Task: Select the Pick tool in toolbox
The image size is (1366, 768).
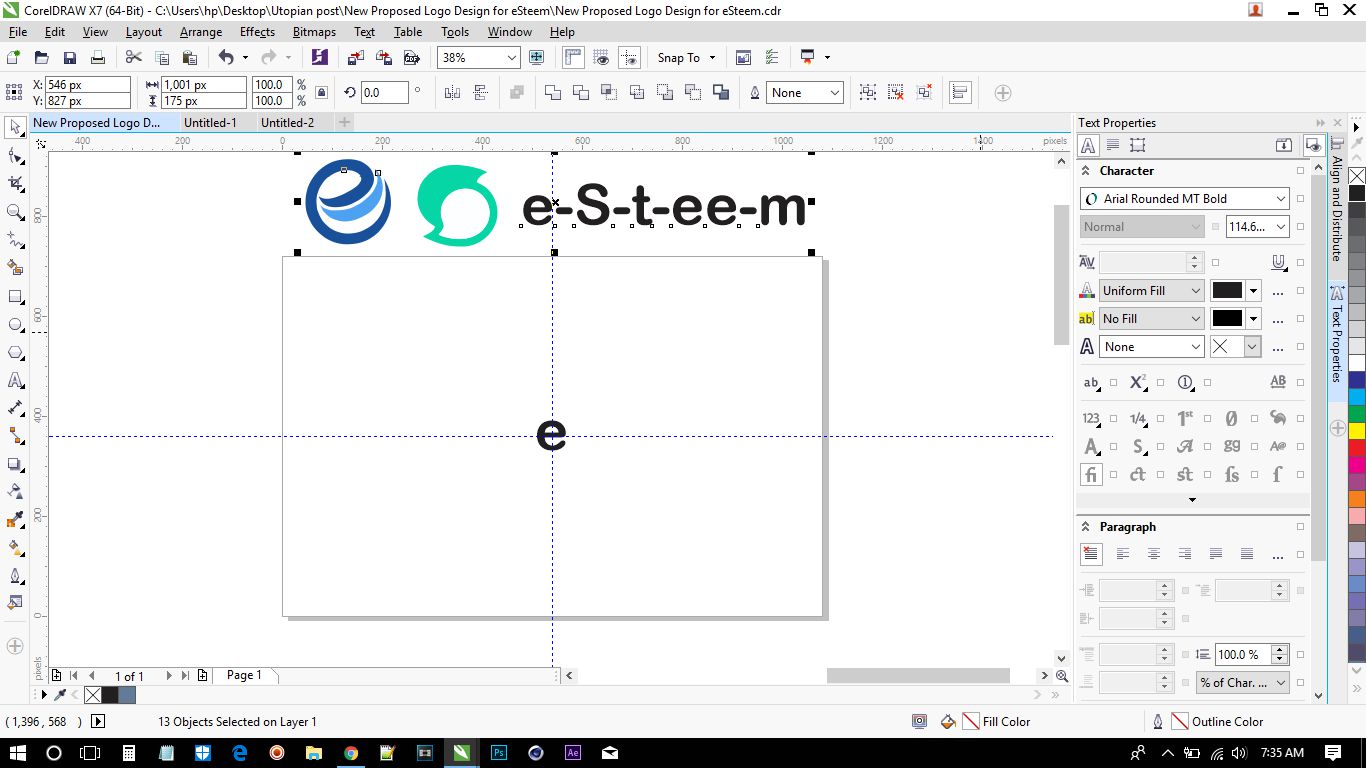Action: pyautogui.click(x=15, y=127)
